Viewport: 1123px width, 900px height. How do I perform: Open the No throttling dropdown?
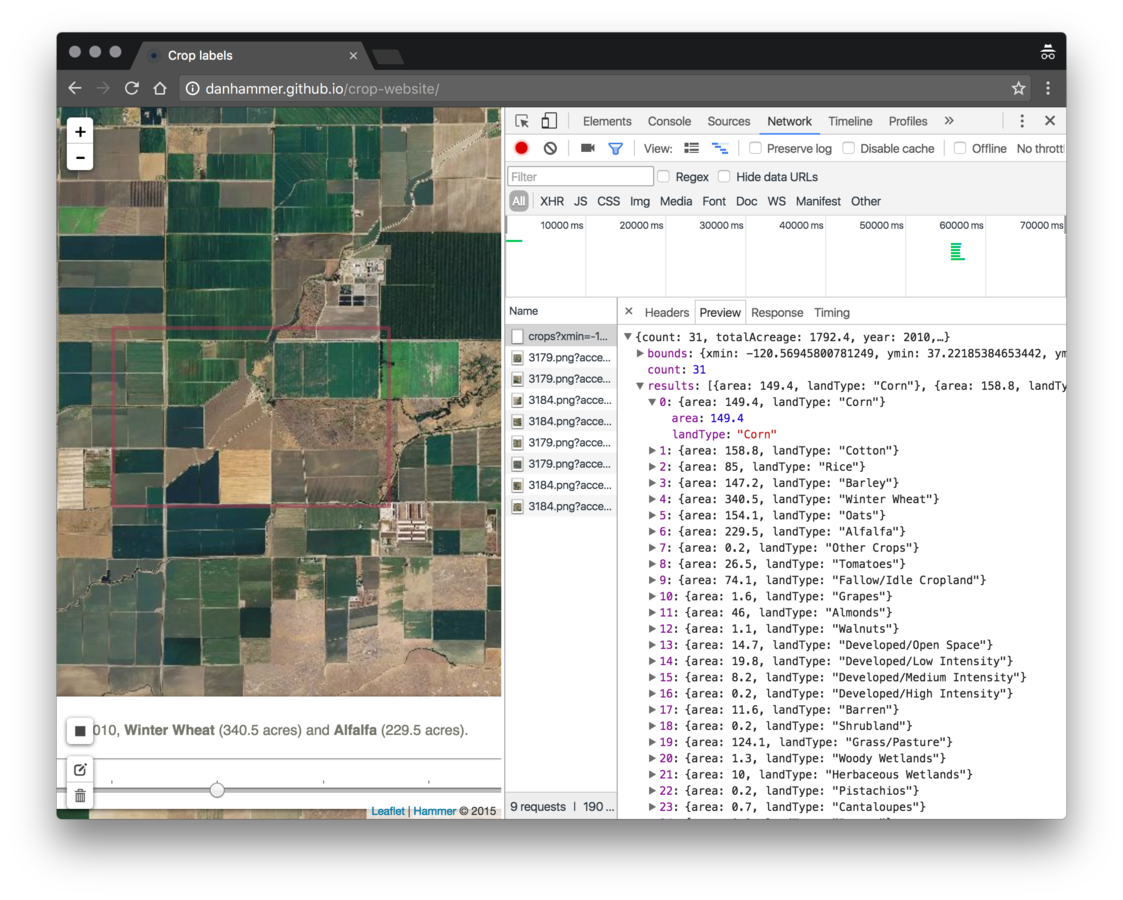[x=1040, y=148]
